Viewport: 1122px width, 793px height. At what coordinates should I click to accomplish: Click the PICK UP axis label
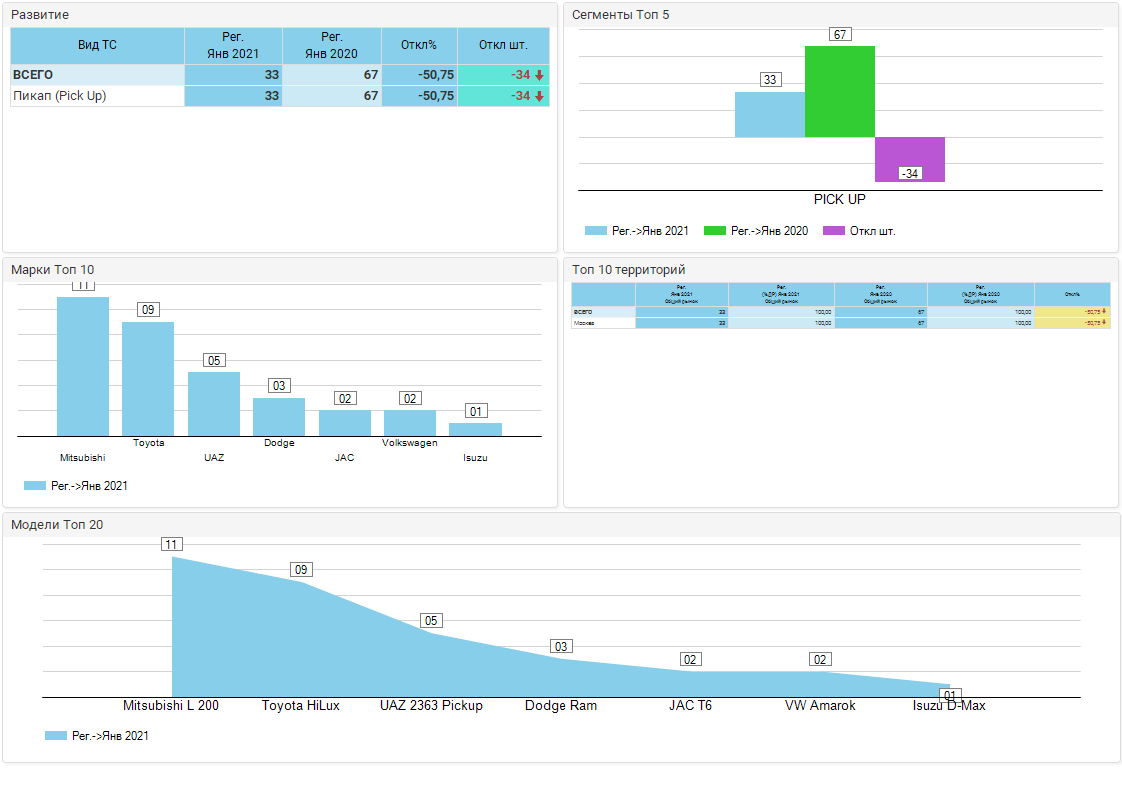[839, 199]
